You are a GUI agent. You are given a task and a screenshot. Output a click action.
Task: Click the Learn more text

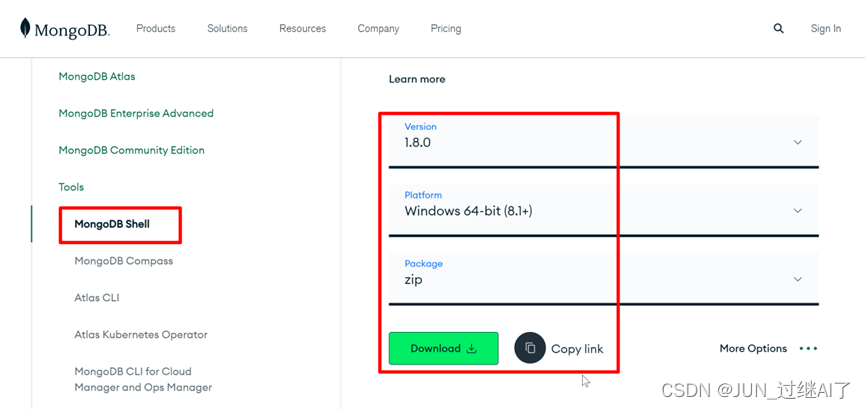click(x=417, y=79)
